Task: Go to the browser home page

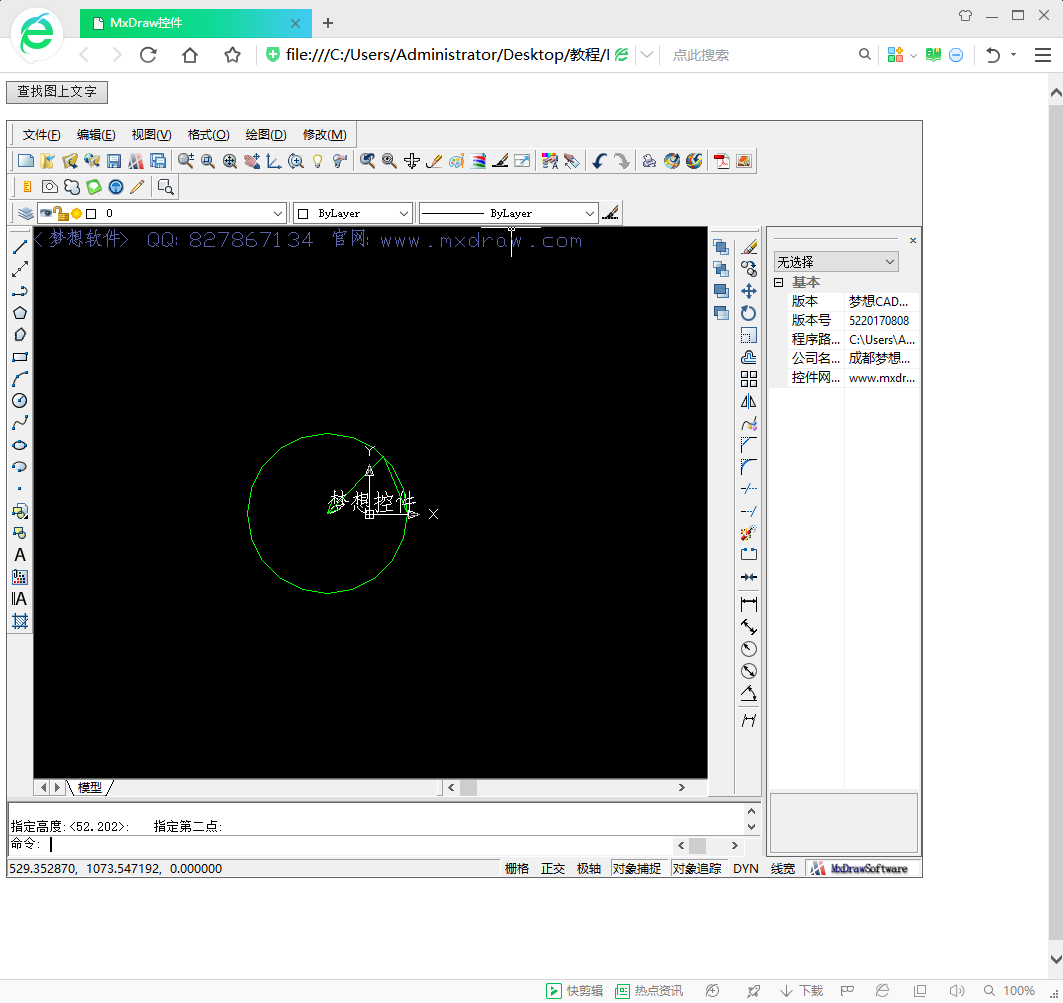Action: coord(190,55)
